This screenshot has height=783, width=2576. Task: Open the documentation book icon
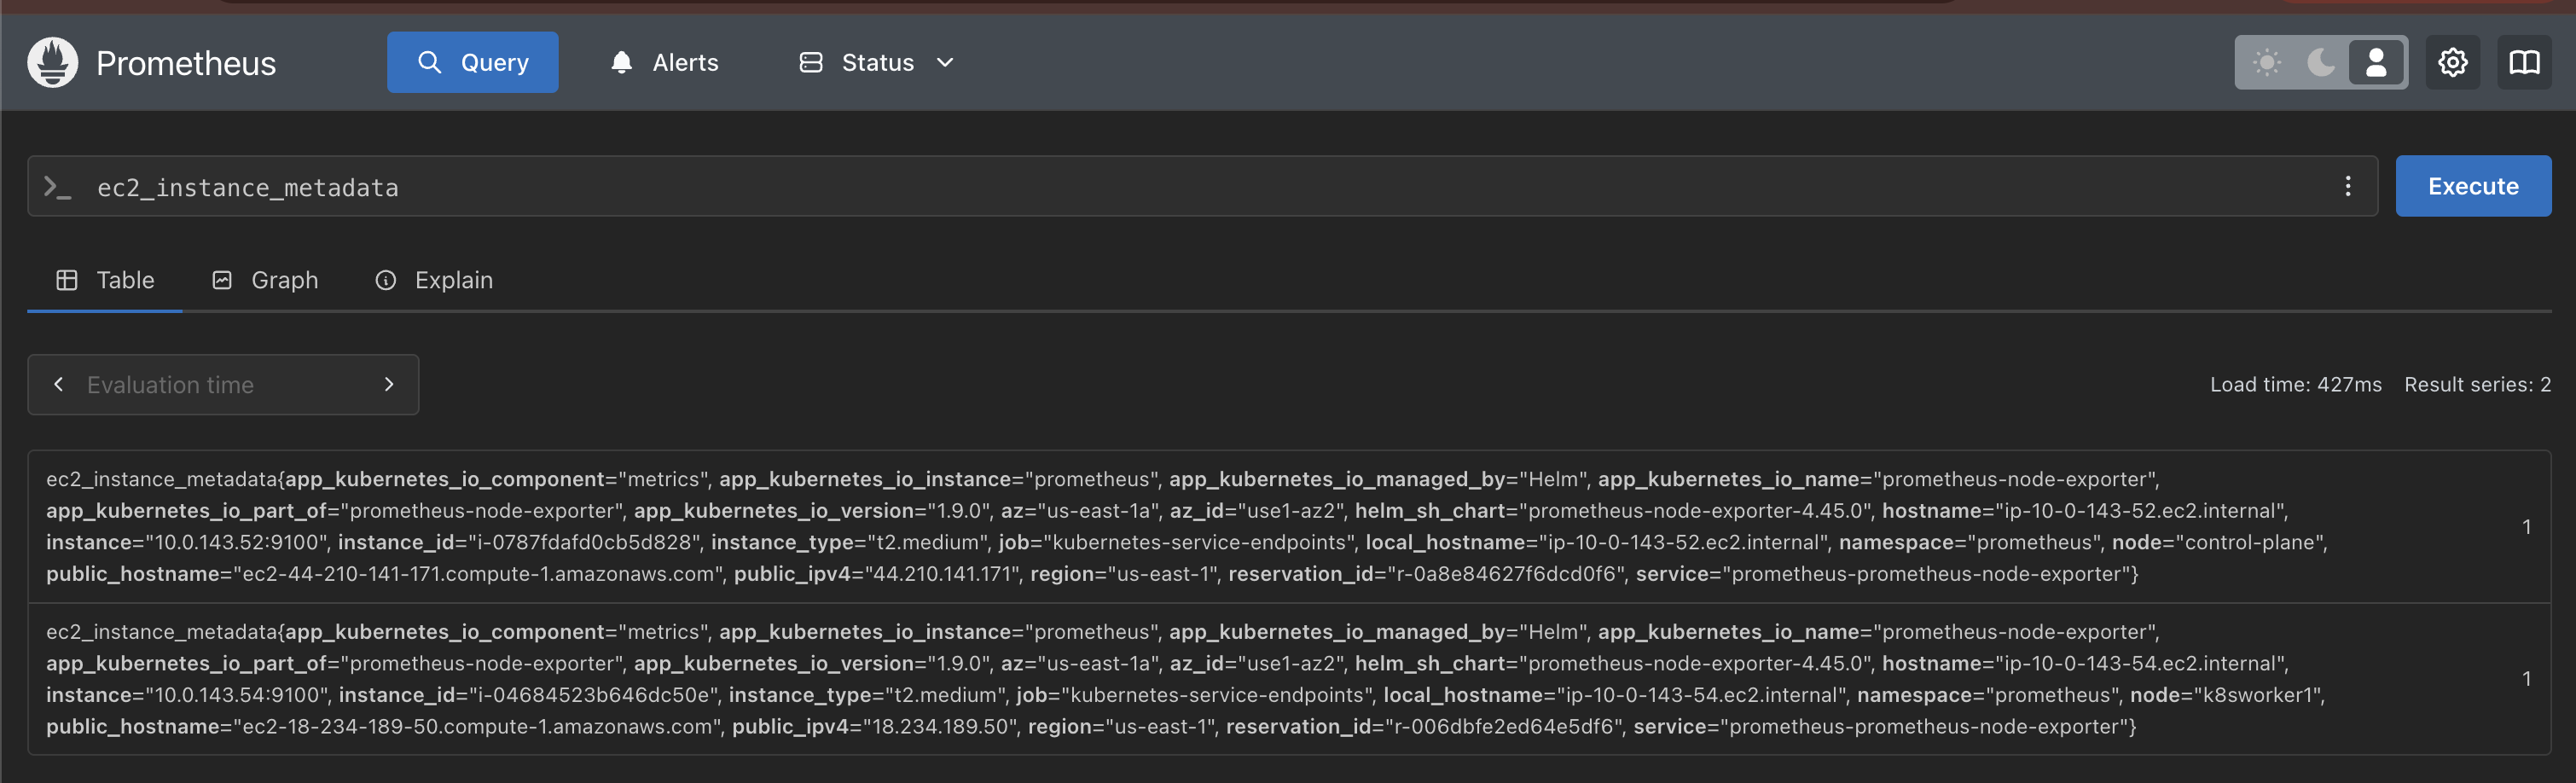click(x=2524, y=62)
